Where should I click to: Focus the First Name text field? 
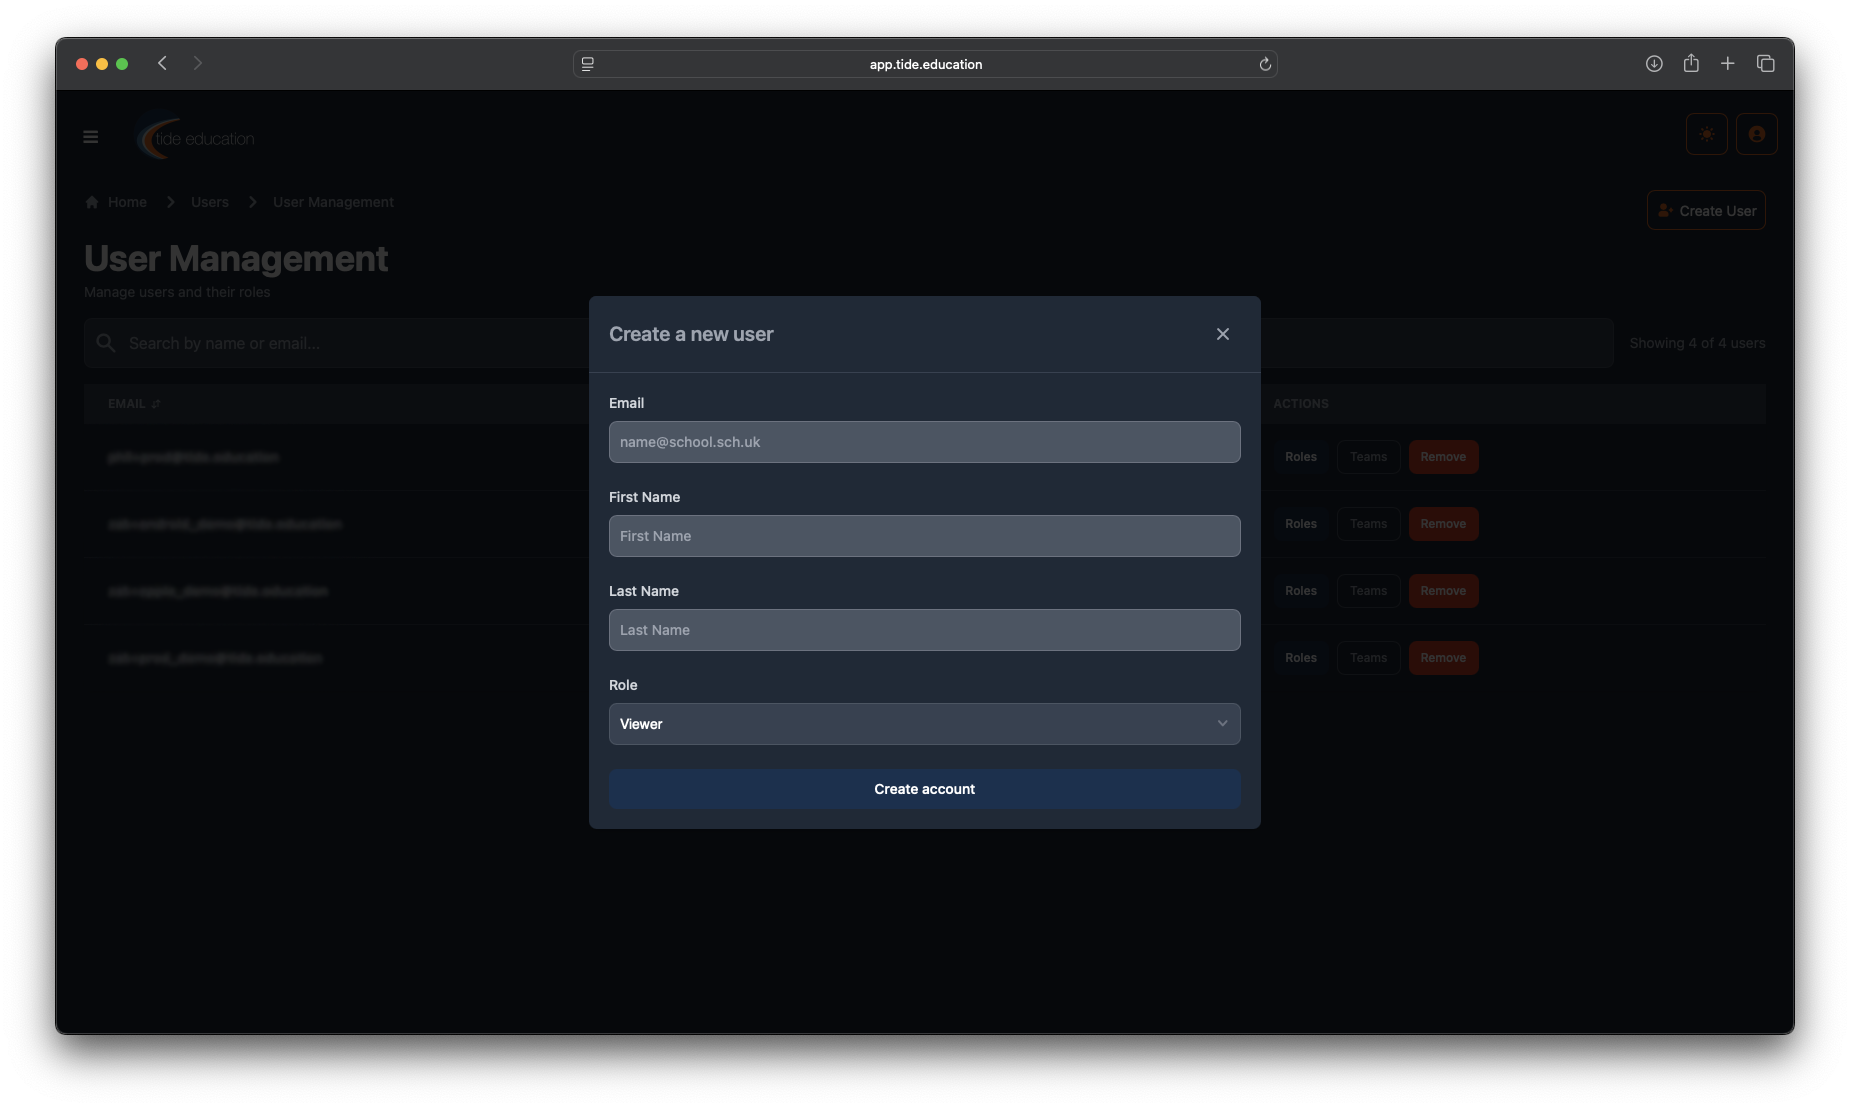tap(924, 536)
